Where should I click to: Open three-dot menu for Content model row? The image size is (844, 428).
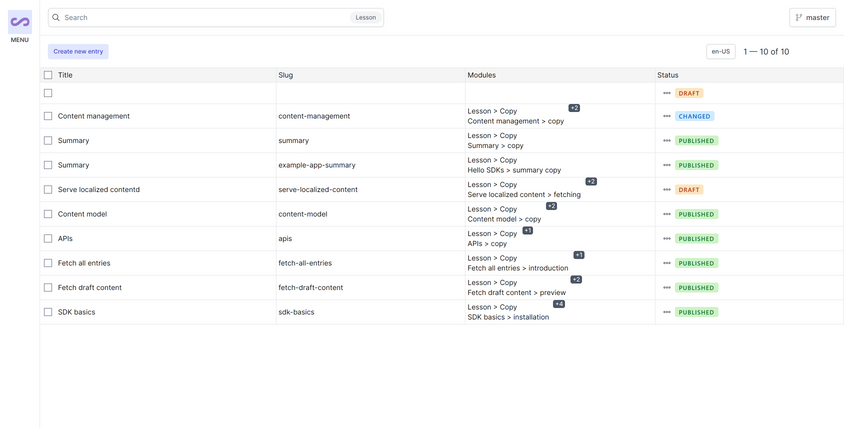[x=667, y=214]
